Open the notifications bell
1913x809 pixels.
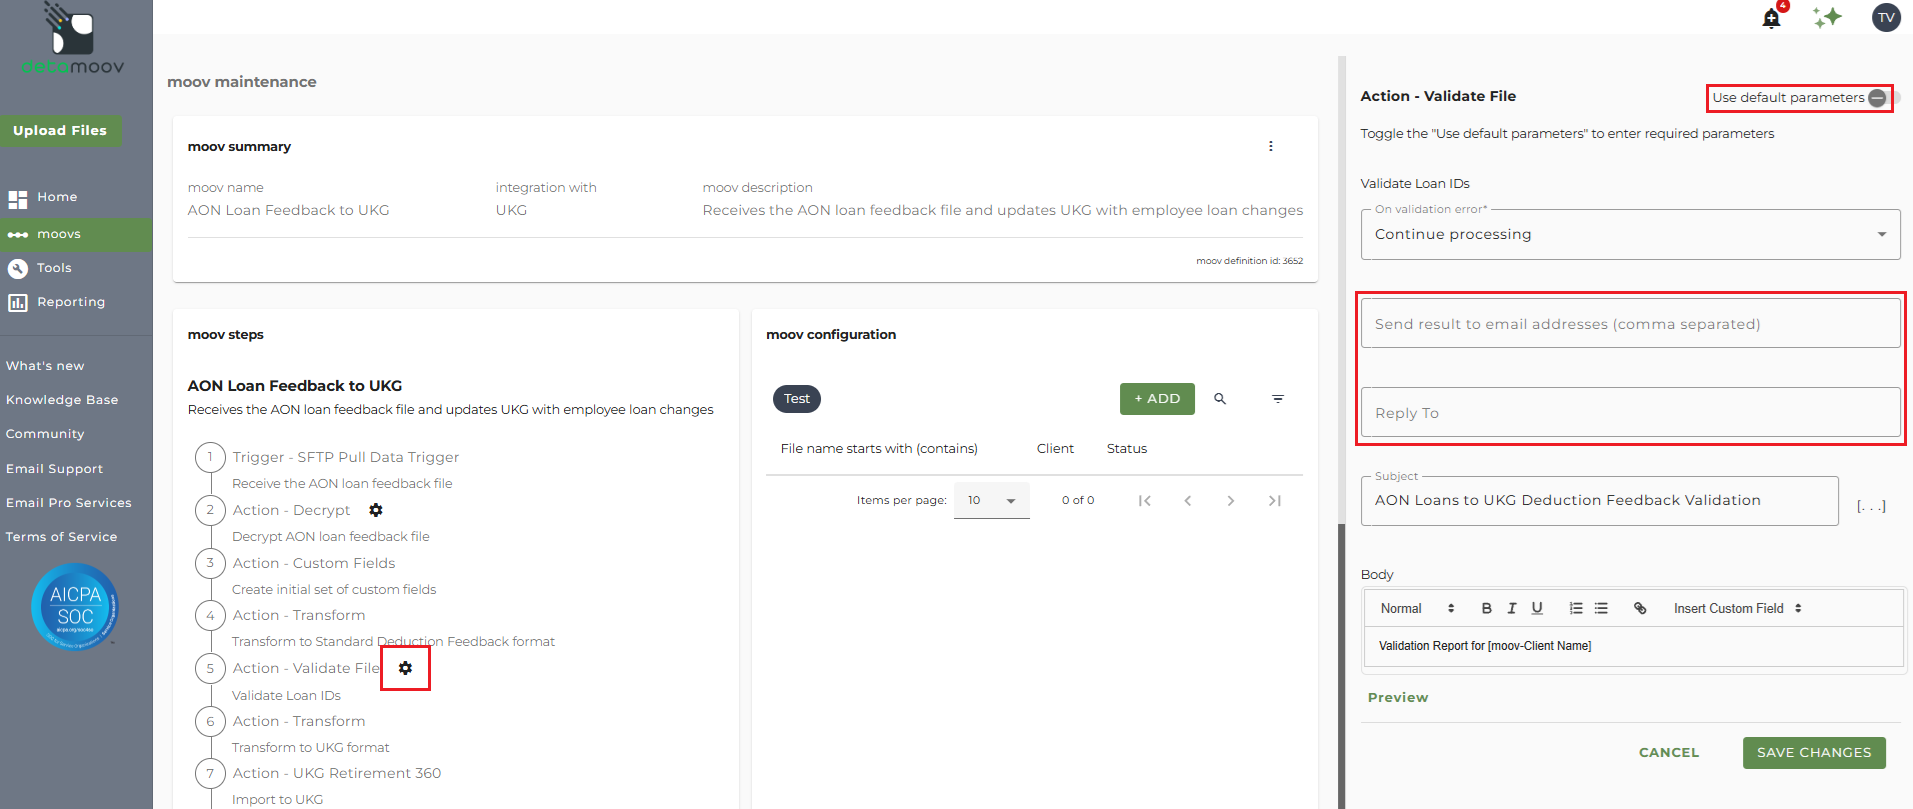1771,18
